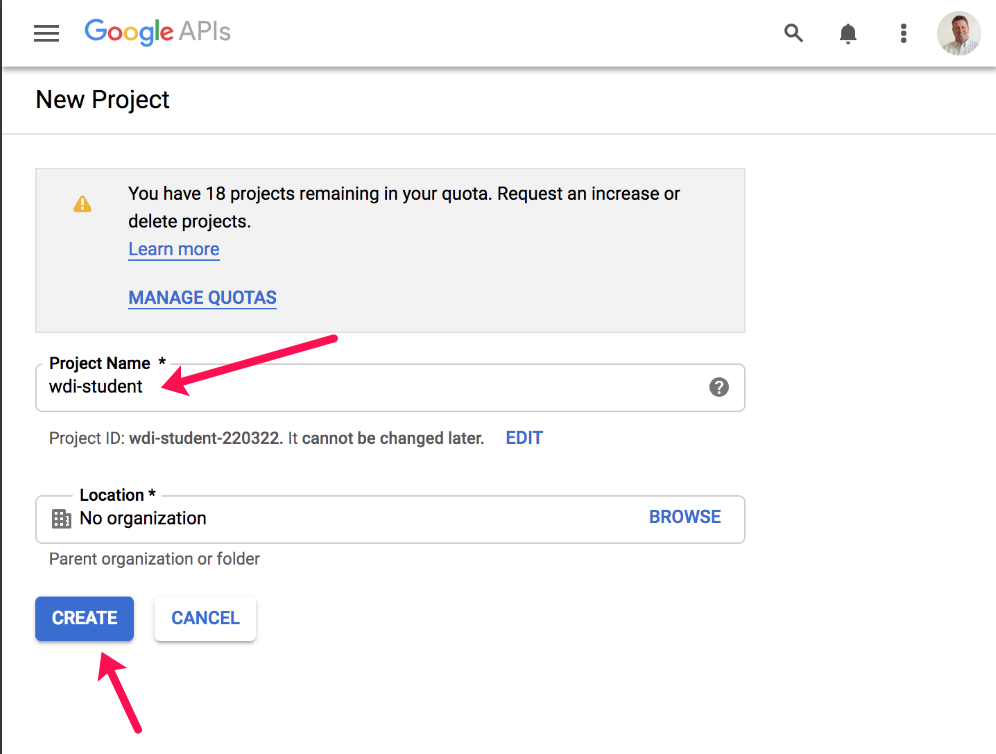Click the Google APIs logo
Viewport: 996px width, 754px height.
157,32
